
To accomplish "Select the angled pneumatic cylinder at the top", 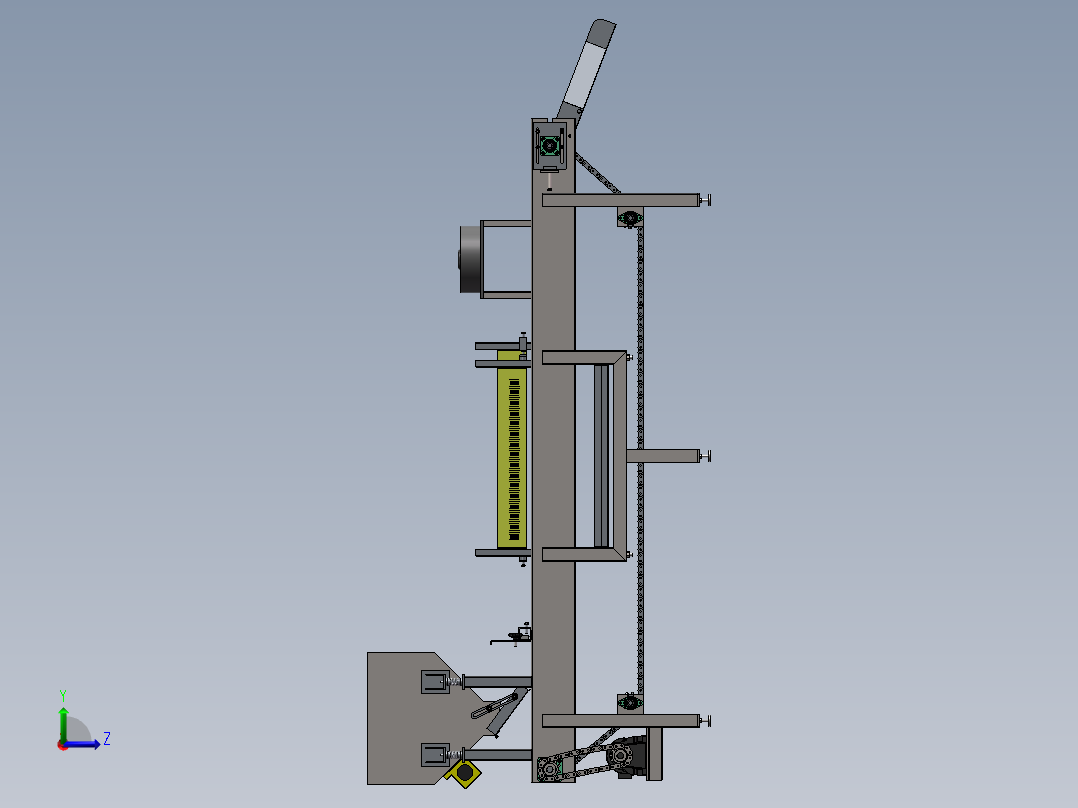I will [586, 71].
